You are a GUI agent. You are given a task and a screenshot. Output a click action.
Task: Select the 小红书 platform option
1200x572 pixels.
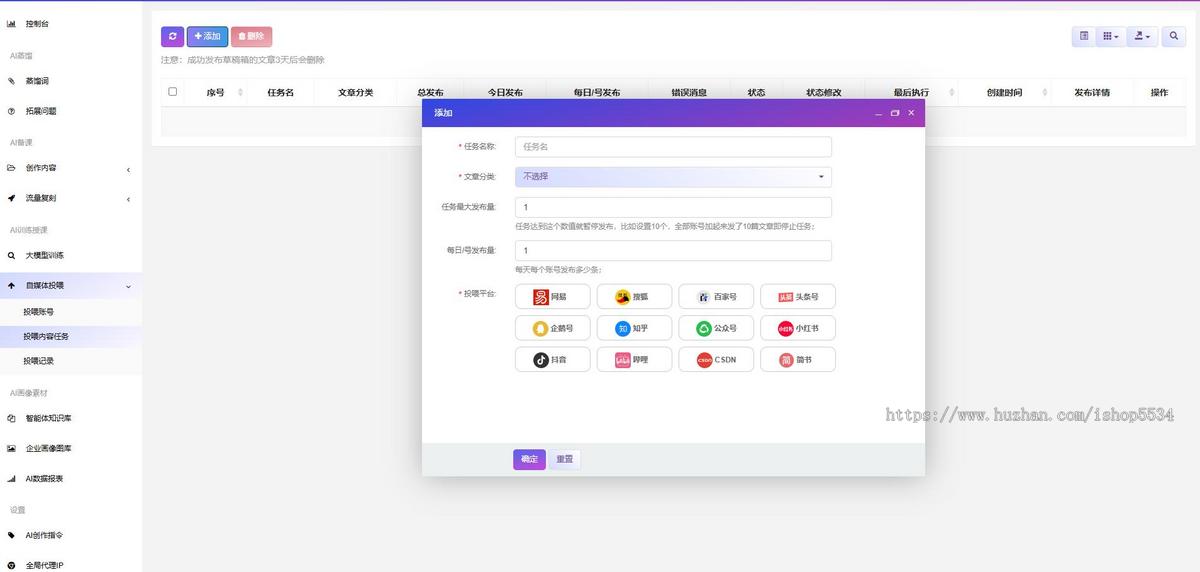pos(798,328)
